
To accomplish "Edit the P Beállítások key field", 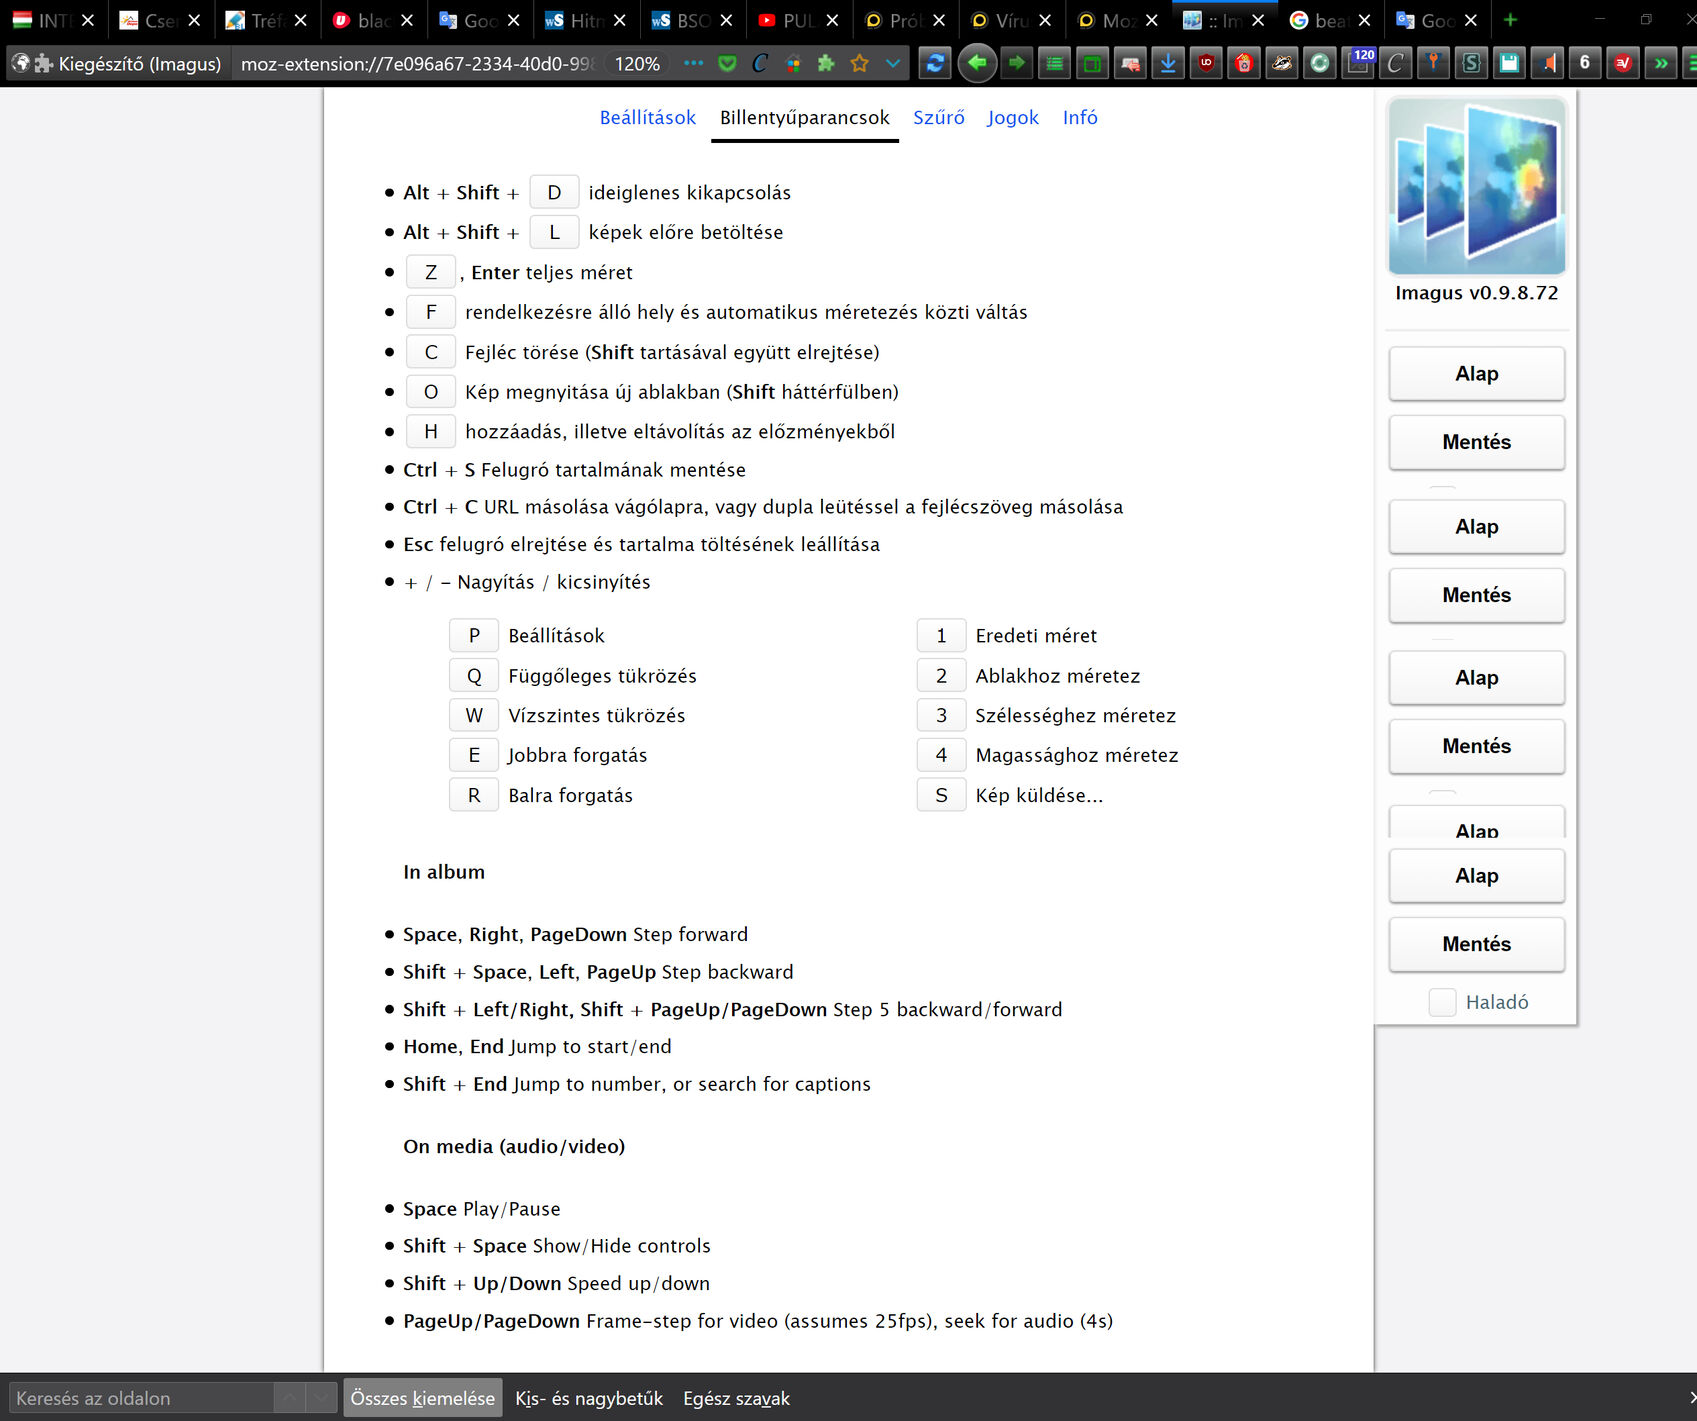I will click(x=474, y=635).
